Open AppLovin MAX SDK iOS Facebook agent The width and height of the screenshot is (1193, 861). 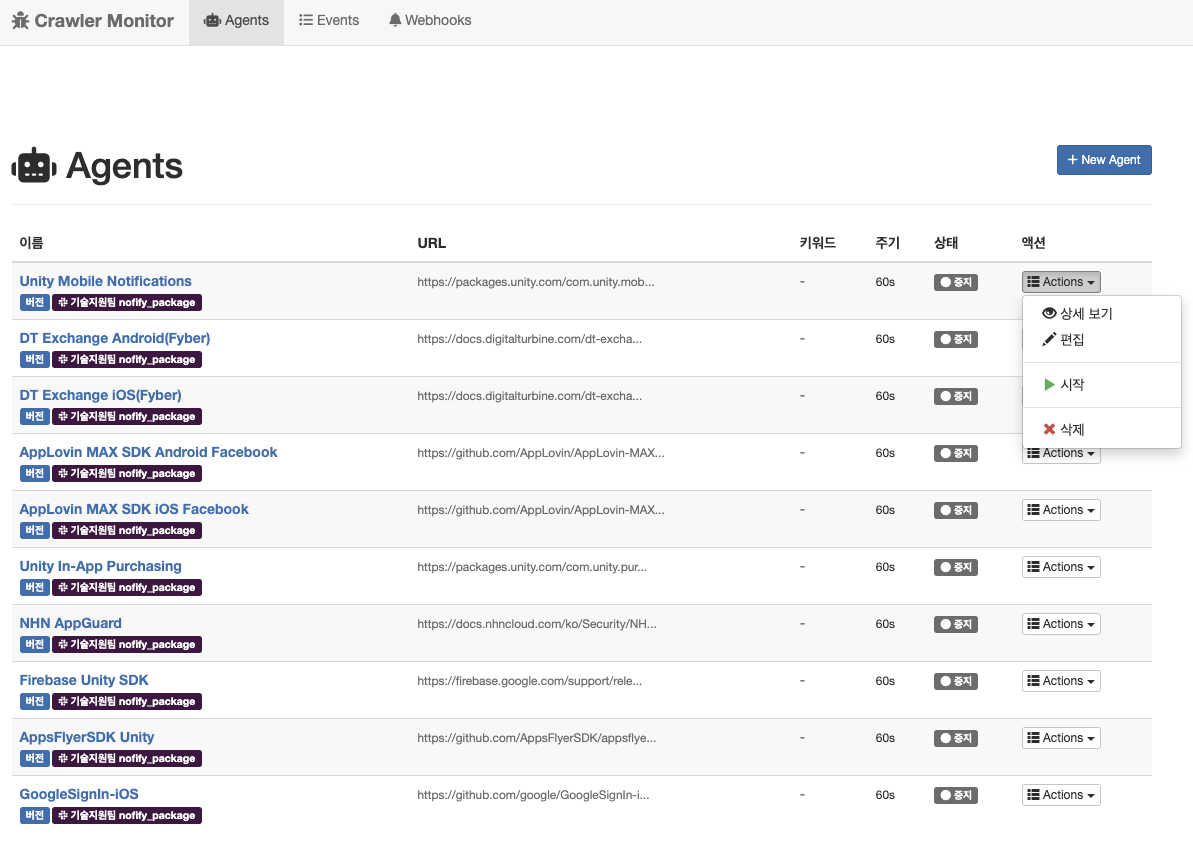pos(134,510)
